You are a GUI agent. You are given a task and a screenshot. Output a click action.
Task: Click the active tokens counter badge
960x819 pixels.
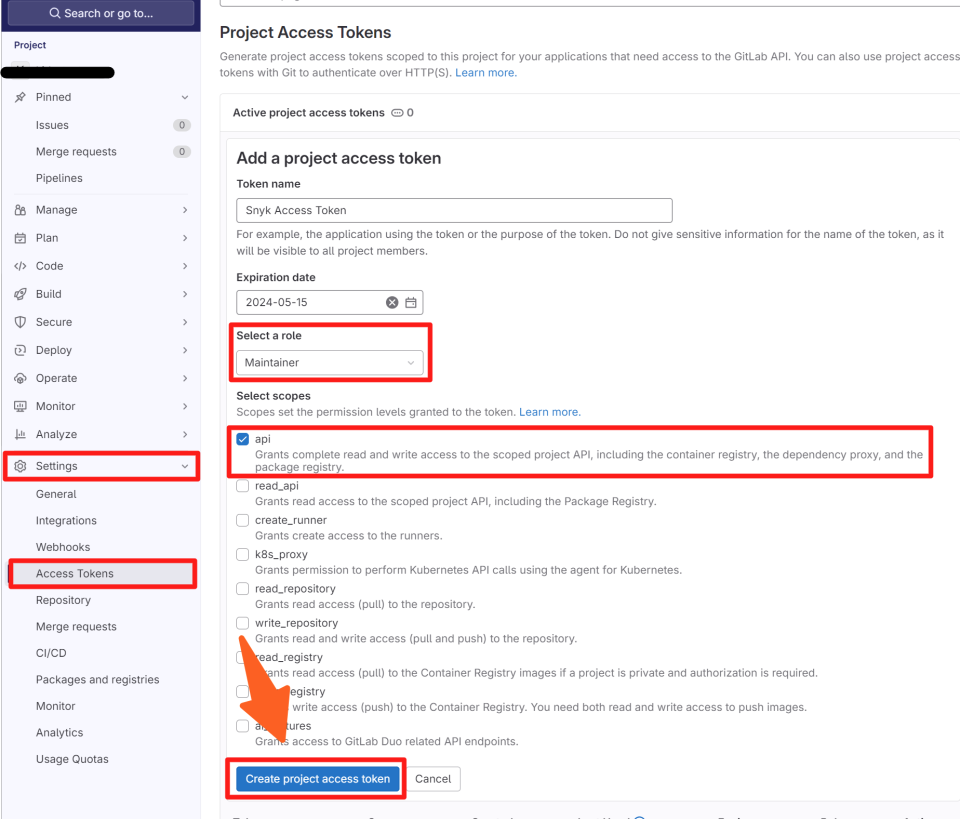point(401,113)
